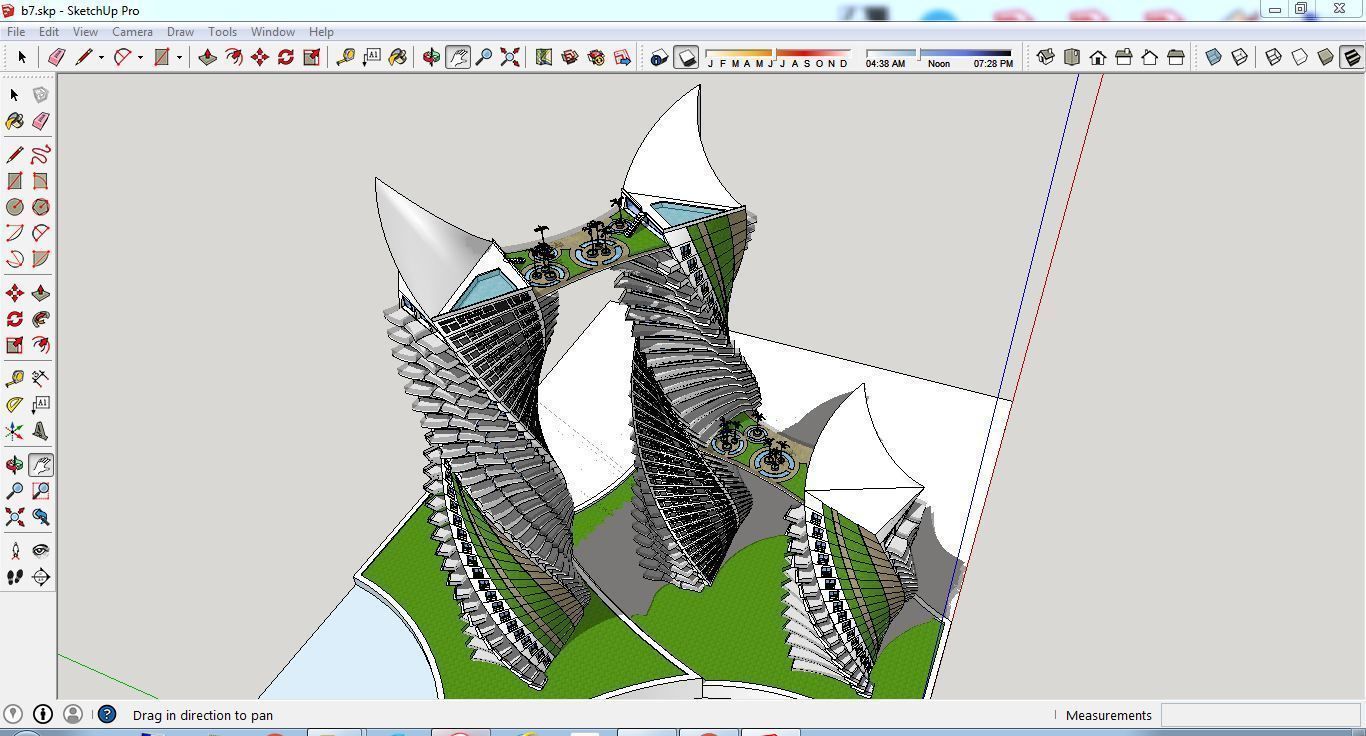1366x736 pixels.
Task: Open the Camera menu
Action: tap(132, 32)
